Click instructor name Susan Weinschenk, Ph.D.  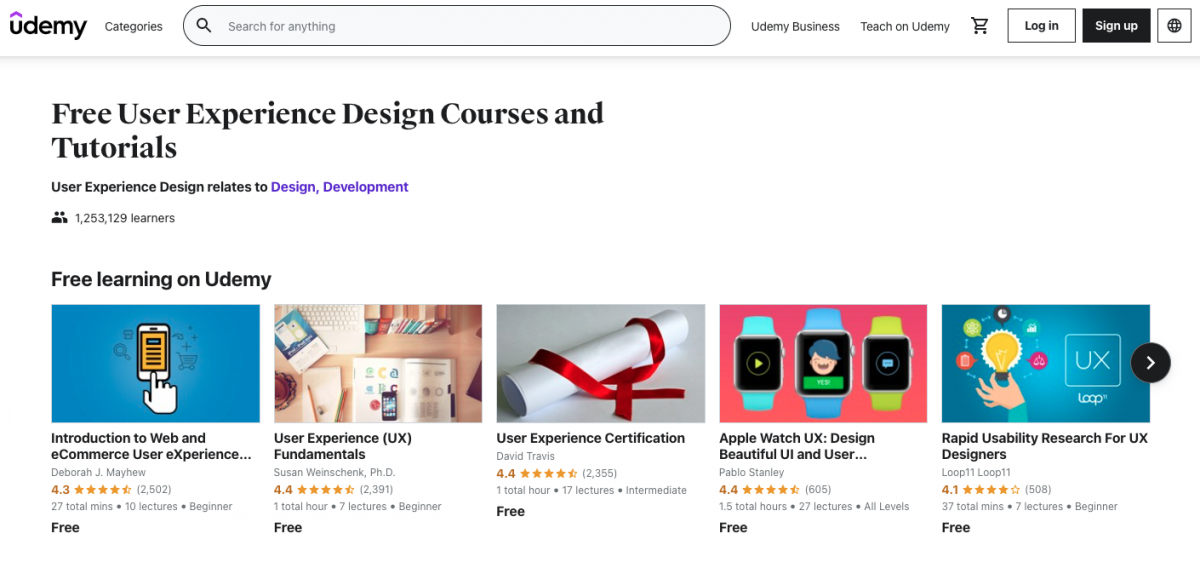point(334,472)
